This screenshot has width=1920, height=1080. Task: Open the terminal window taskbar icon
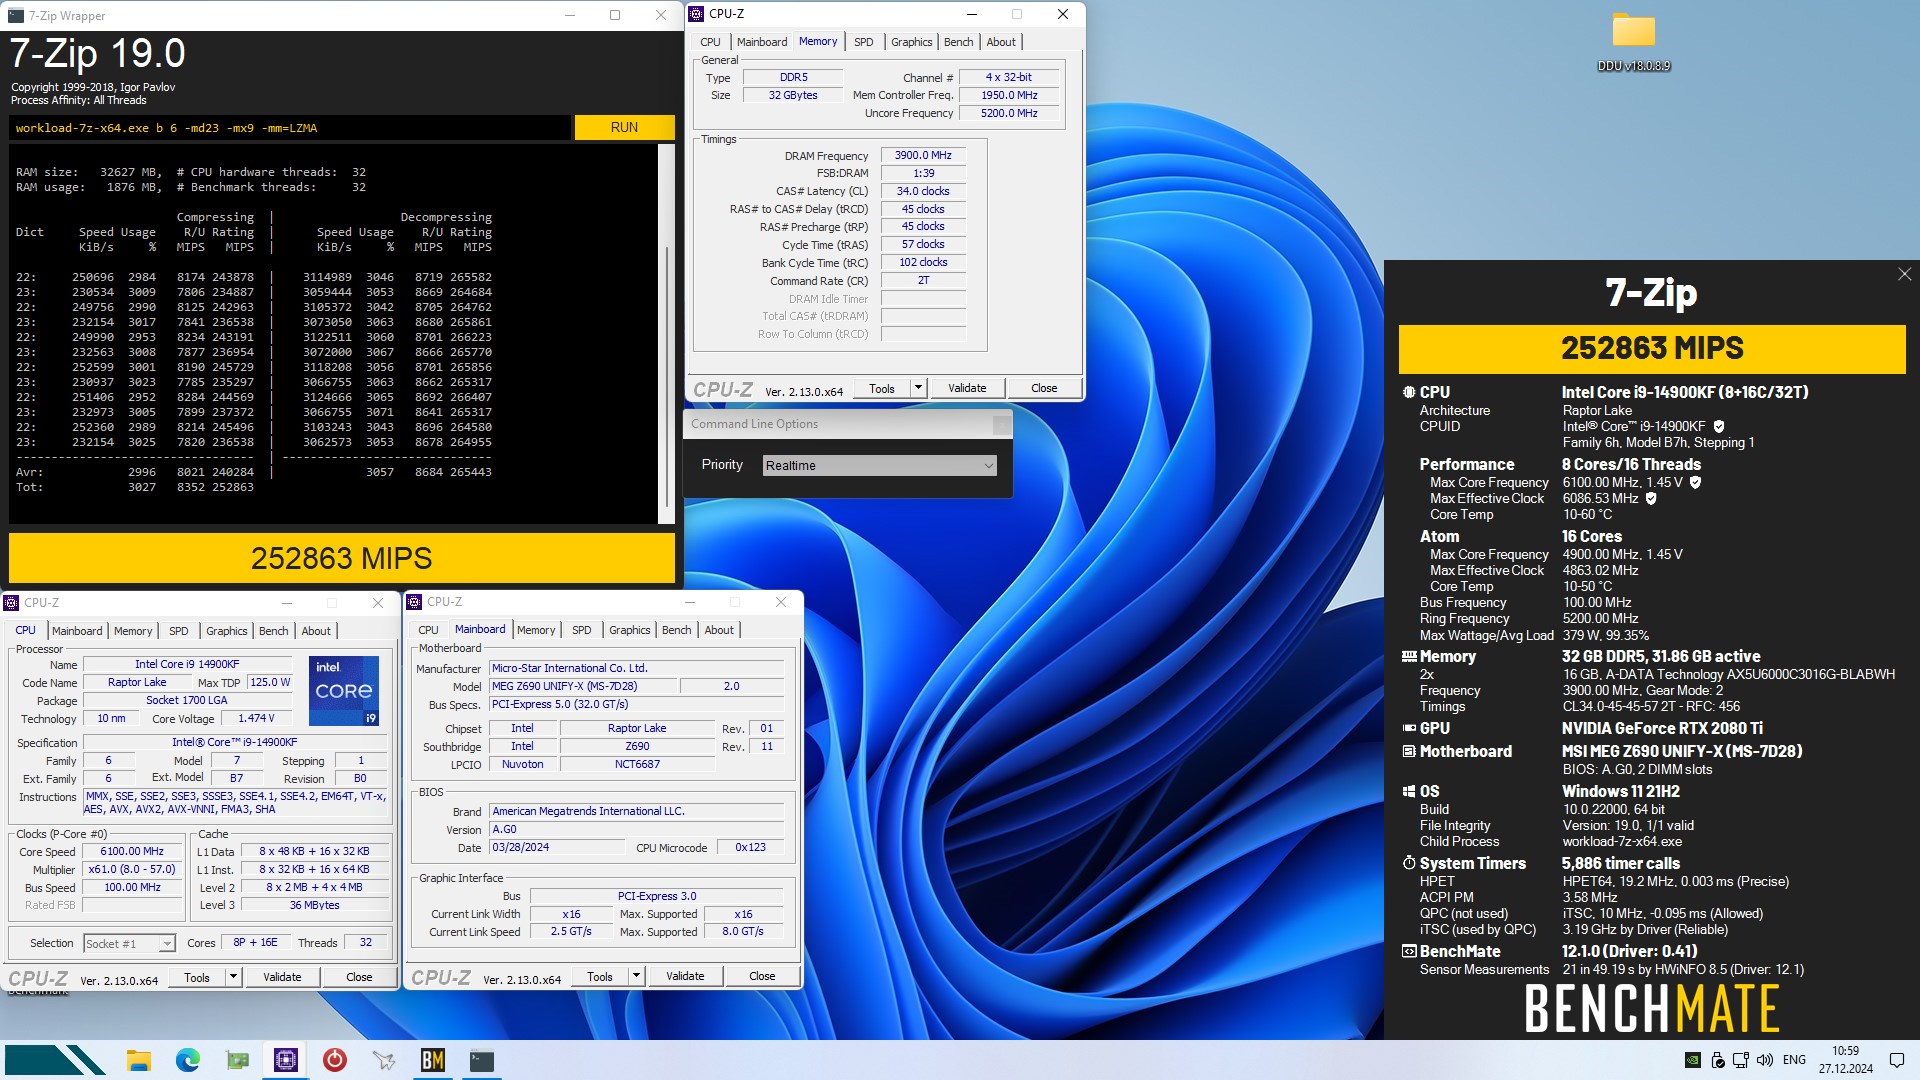tap(482, 1060)
